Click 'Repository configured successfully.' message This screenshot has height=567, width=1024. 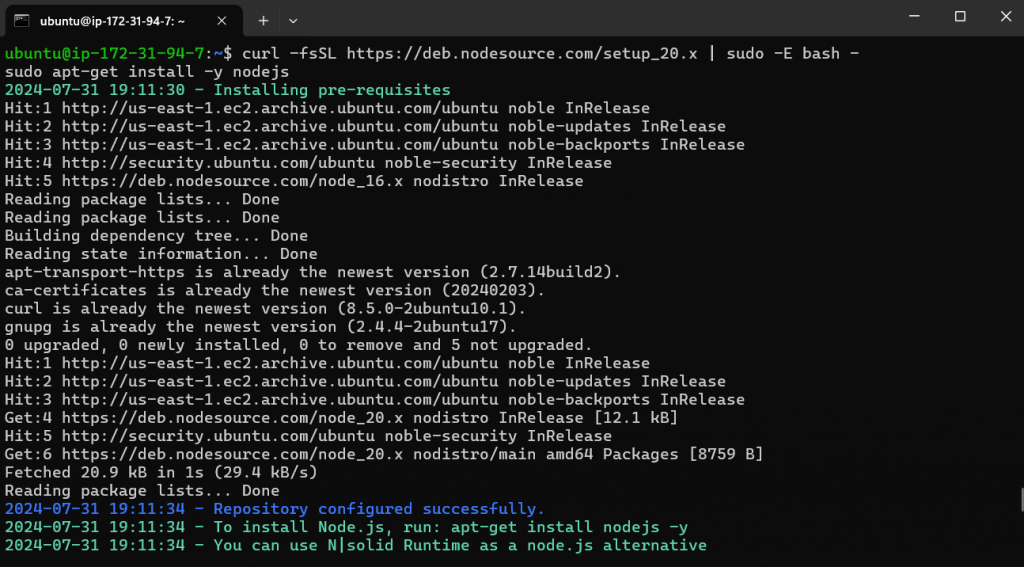click(x=275, y=509)
